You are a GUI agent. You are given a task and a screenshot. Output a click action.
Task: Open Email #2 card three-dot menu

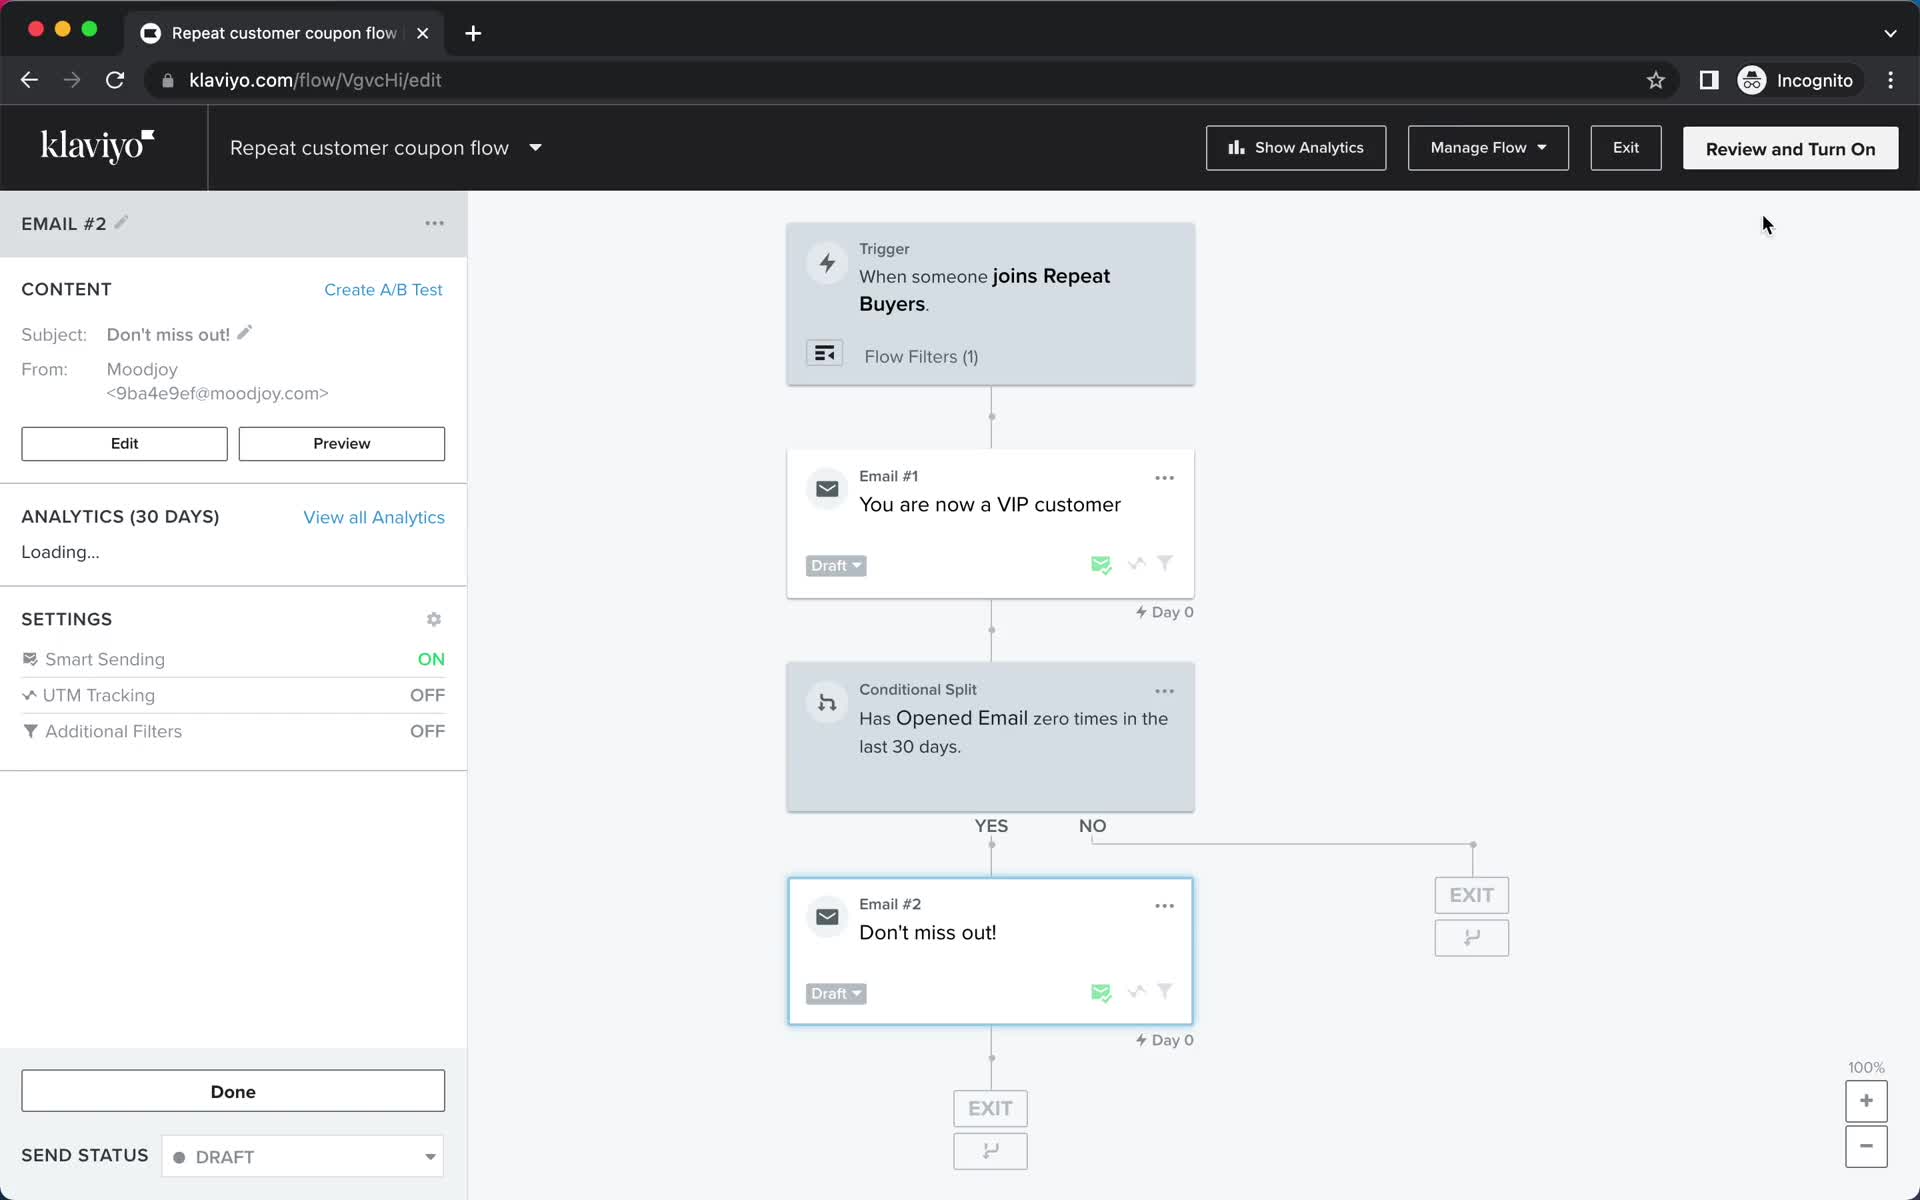tap(1164, 906)
